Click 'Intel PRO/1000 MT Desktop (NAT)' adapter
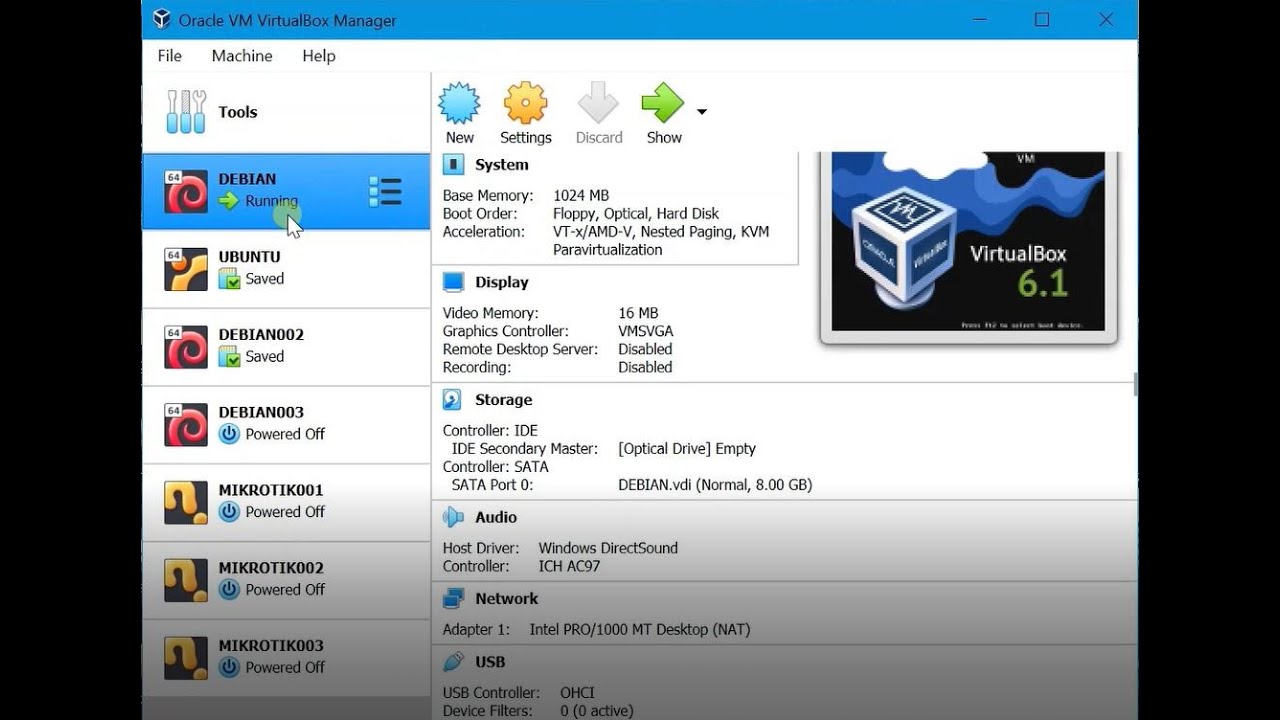This screenshot has height=720, width=1280. pyautogui.click(x=640, y=630)
